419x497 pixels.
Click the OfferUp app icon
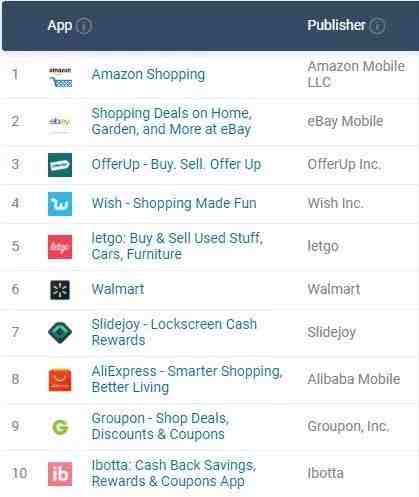tap(60, 165)
